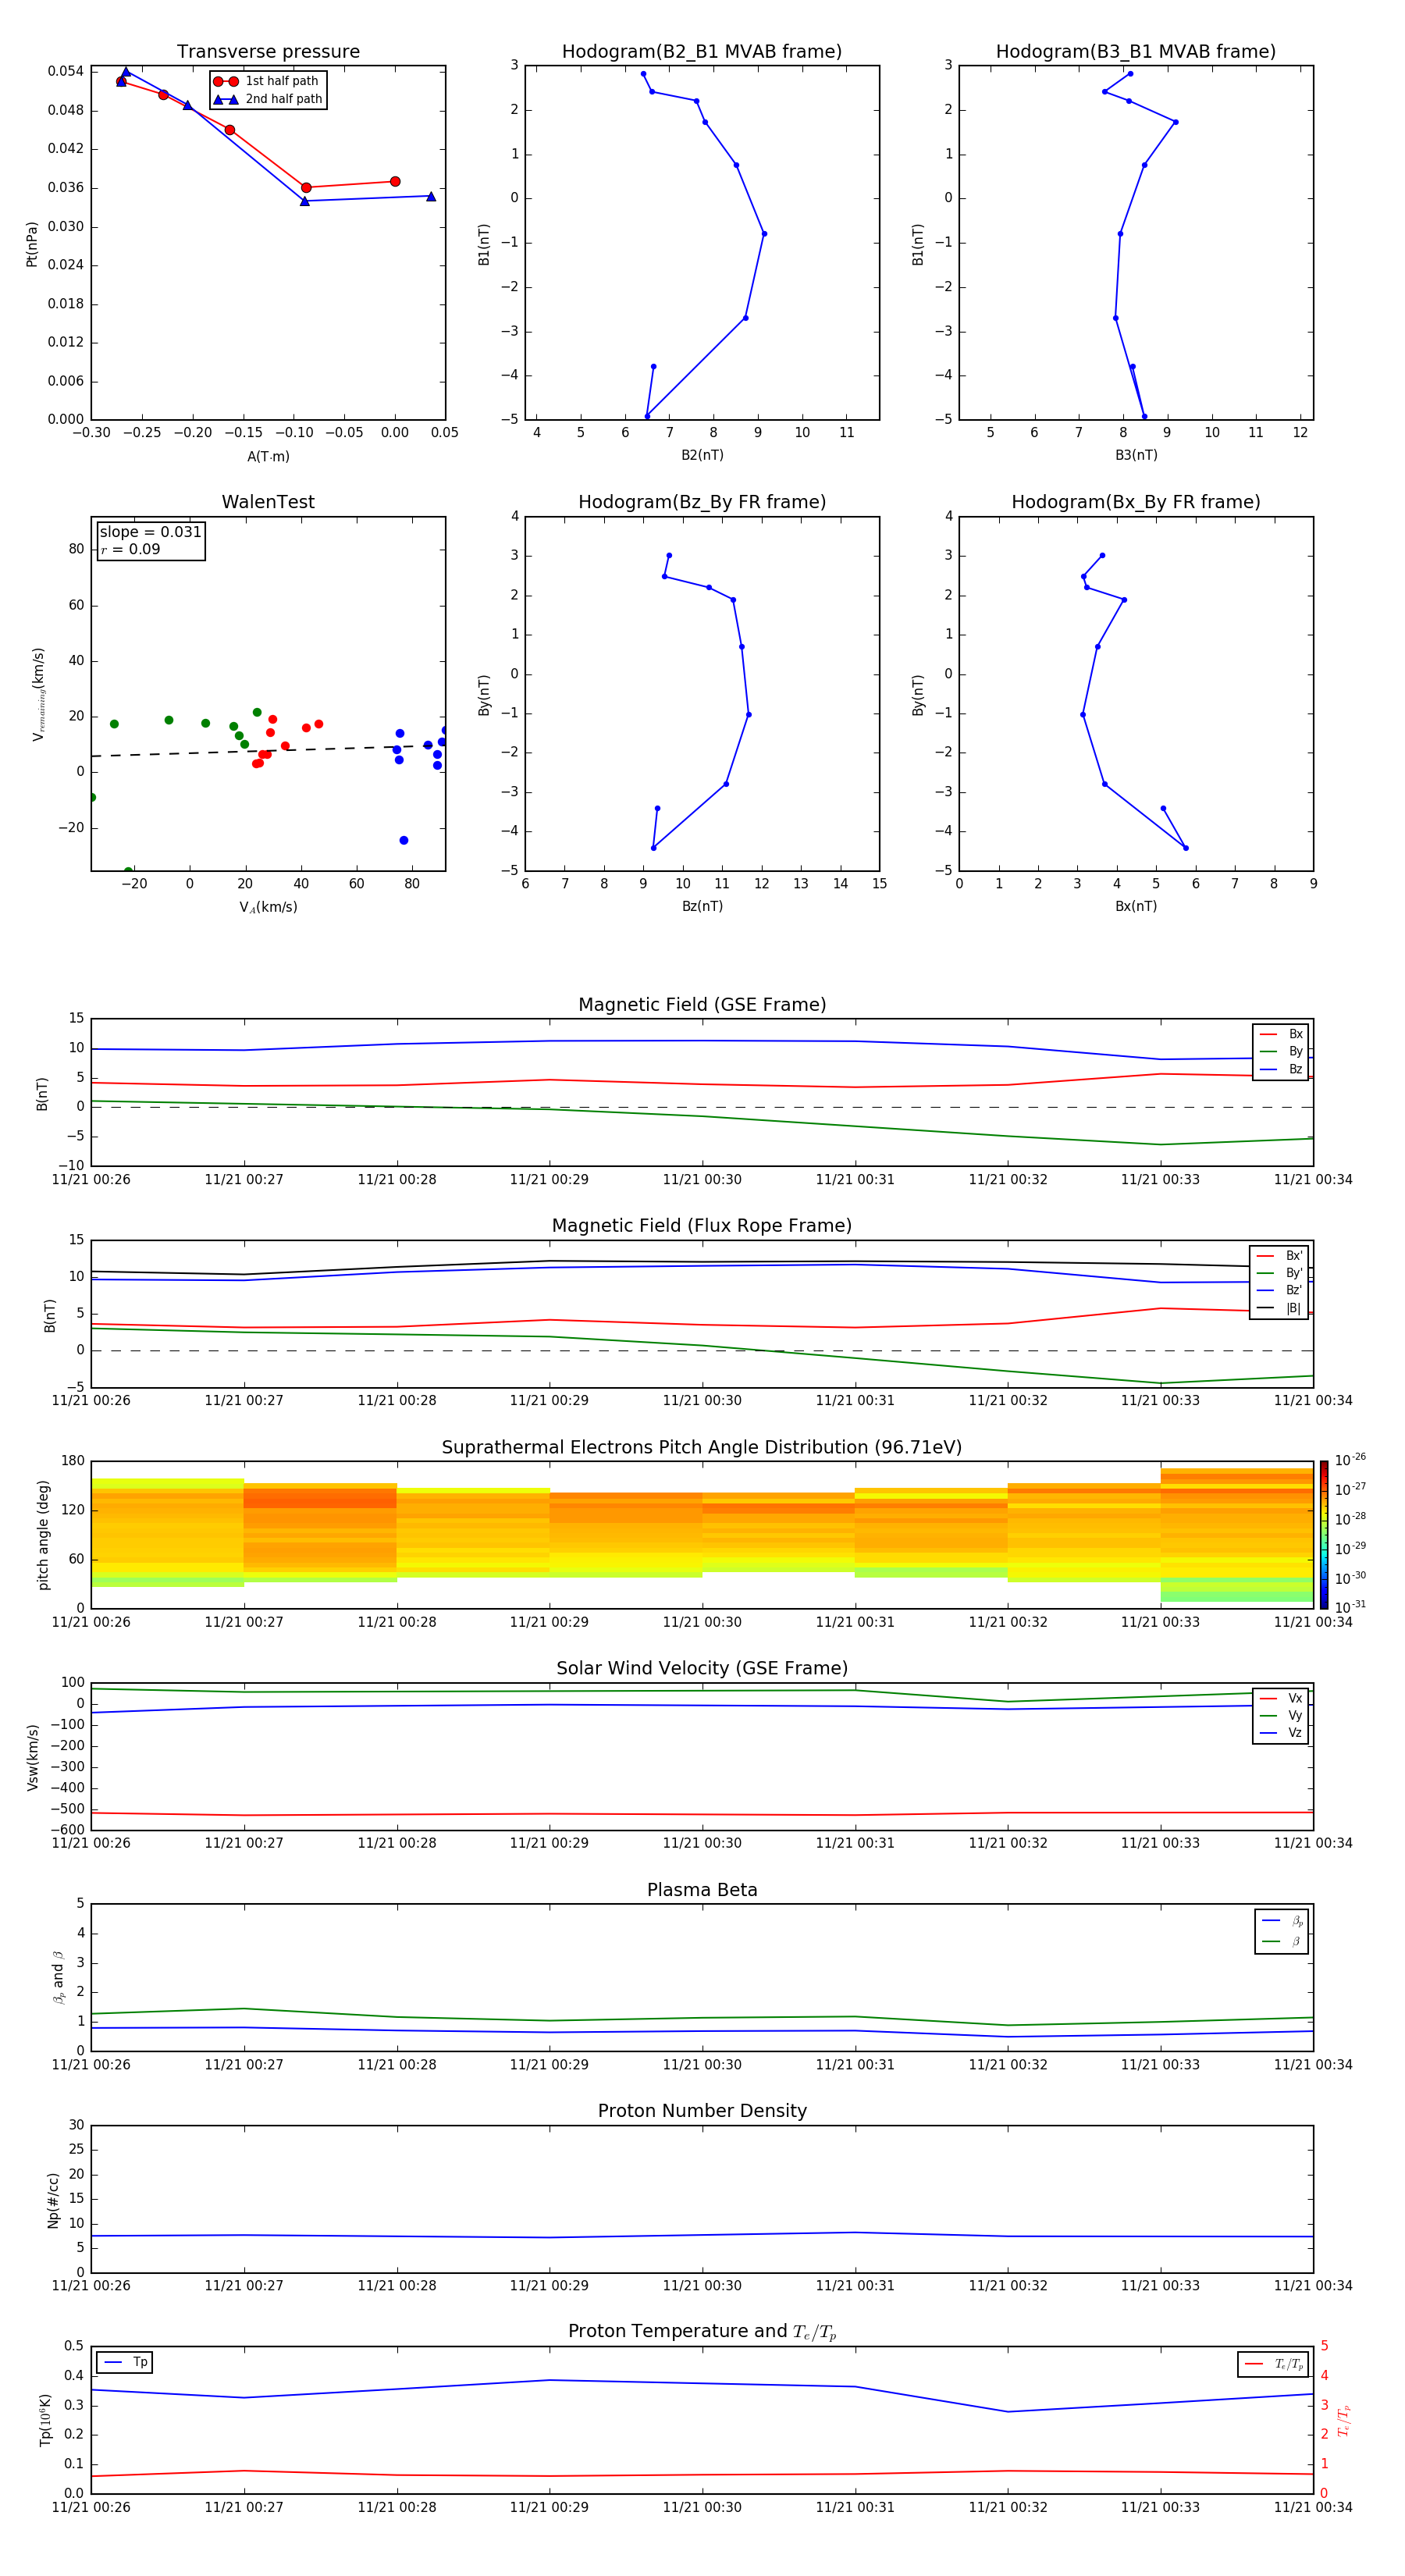Click the dashed fit line in WalenTest
Image resolution: width=1405 pixels, height=2576 pixels.
coord(268,751)
